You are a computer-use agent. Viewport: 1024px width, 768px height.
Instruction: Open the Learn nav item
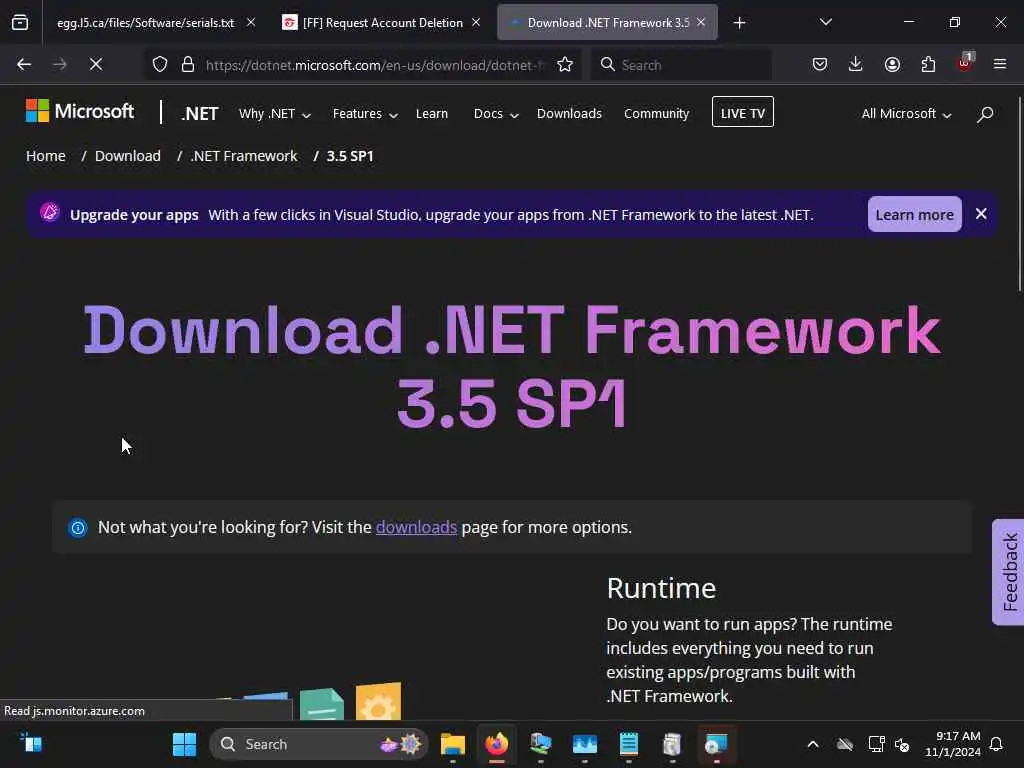click(432, 114)
